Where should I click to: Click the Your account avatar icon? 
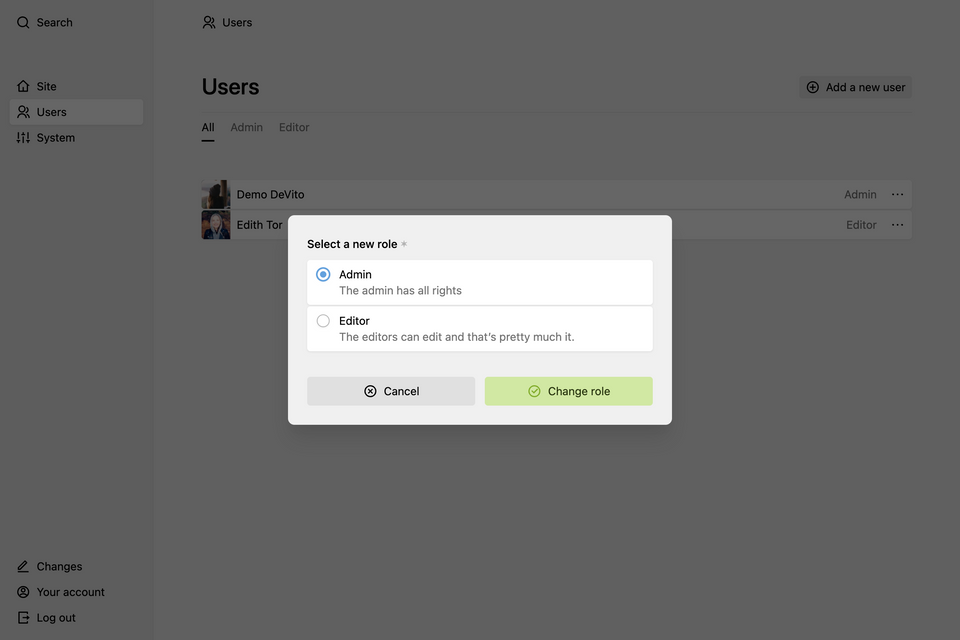point(23,592)
